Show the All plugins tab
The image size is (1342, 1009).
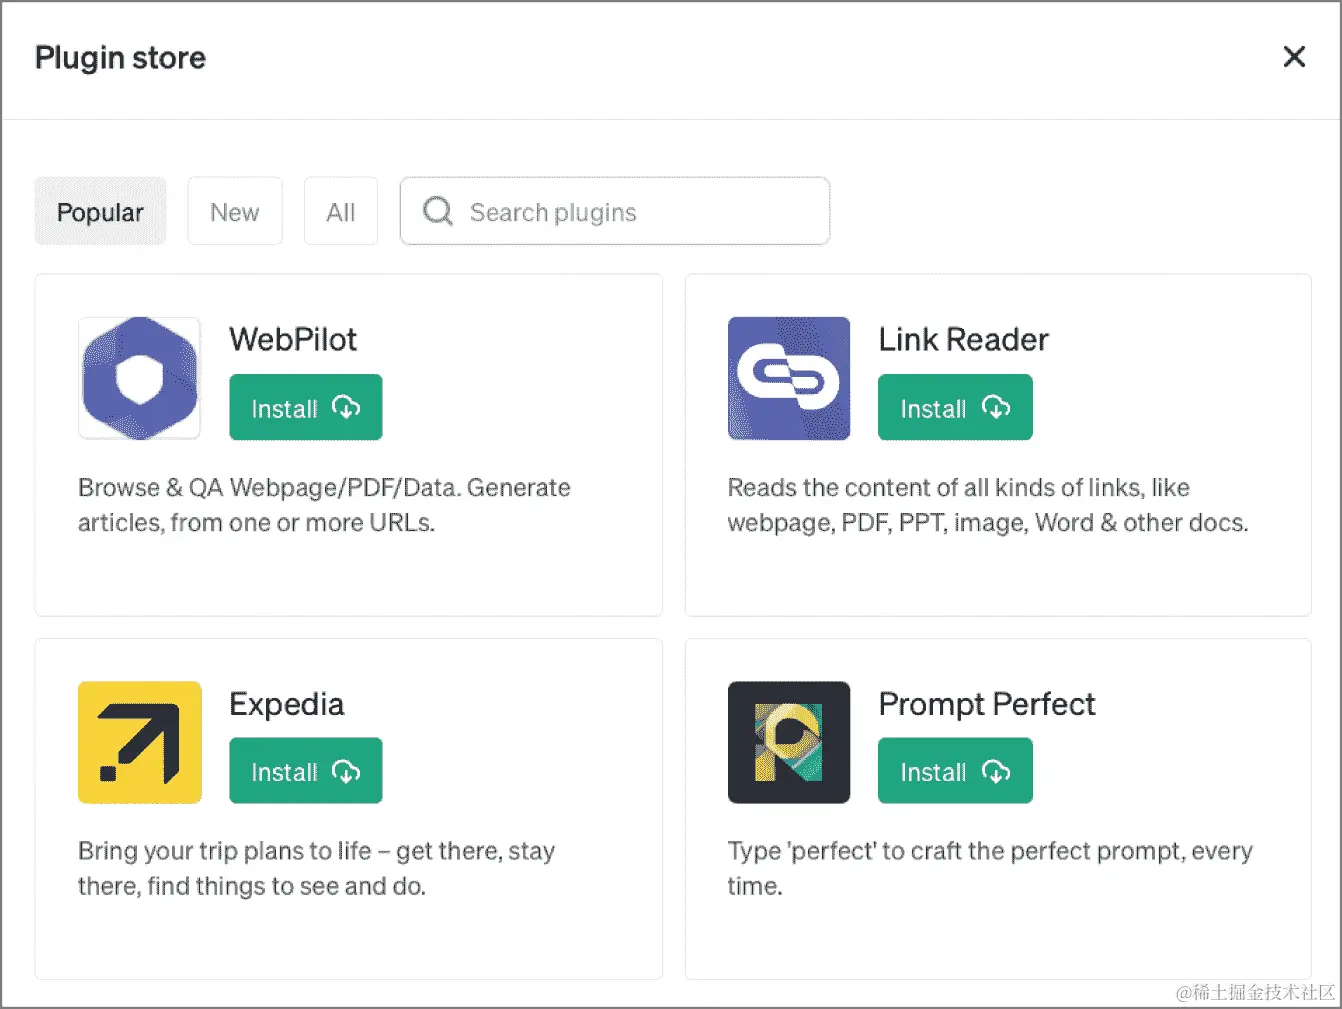tap(341, 211)
